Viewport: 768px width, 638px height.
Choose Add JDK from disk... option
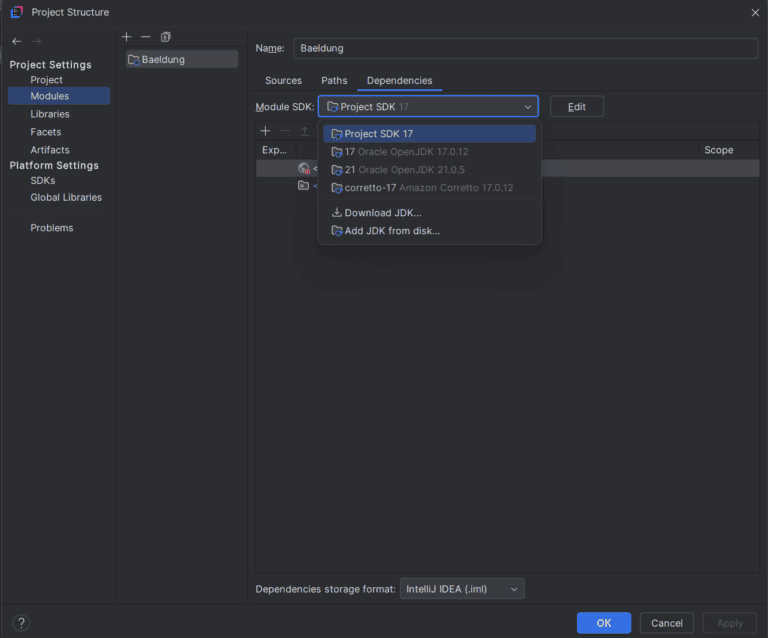click(391, 231)
